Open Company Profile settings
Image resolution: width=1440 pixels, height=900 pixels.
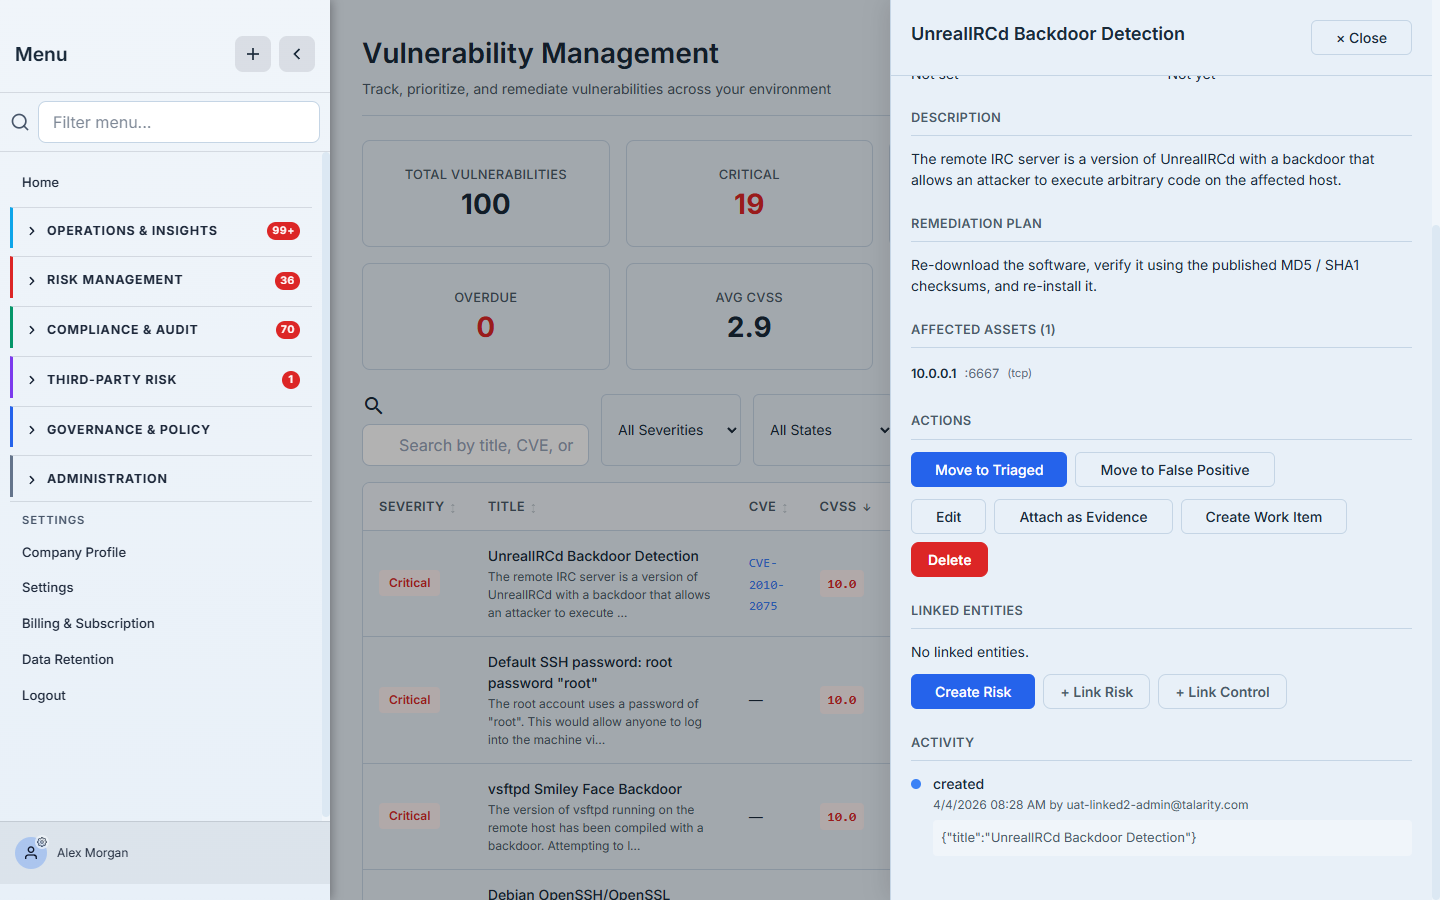coord(74,552)
